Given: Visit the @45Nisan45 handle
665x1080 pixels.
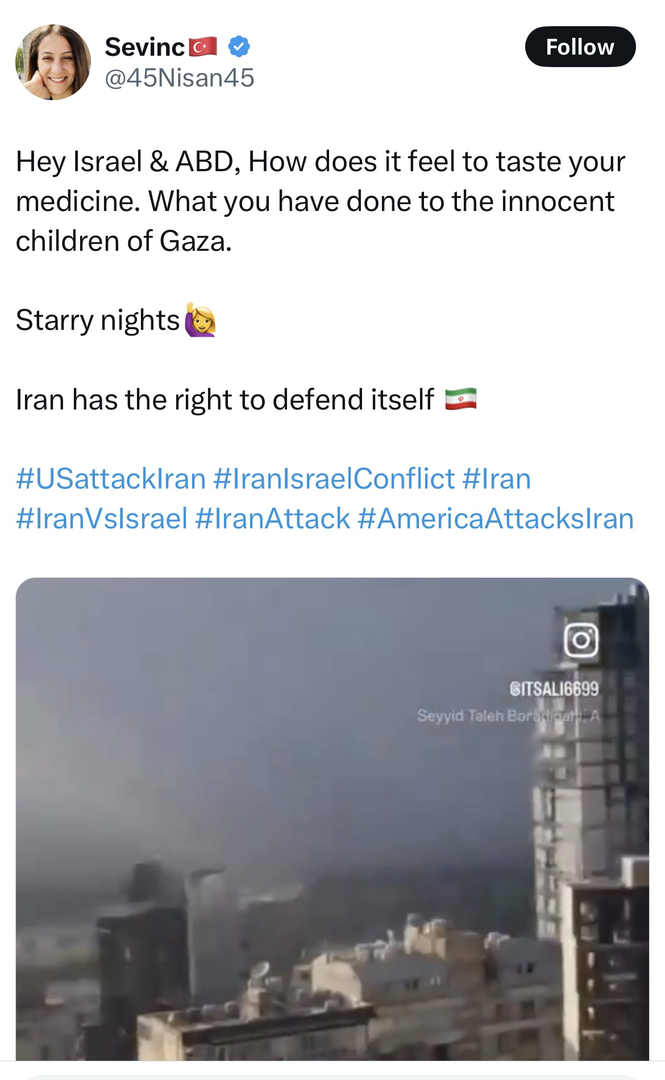Looking at the screenshot, I should pos(180,78).
